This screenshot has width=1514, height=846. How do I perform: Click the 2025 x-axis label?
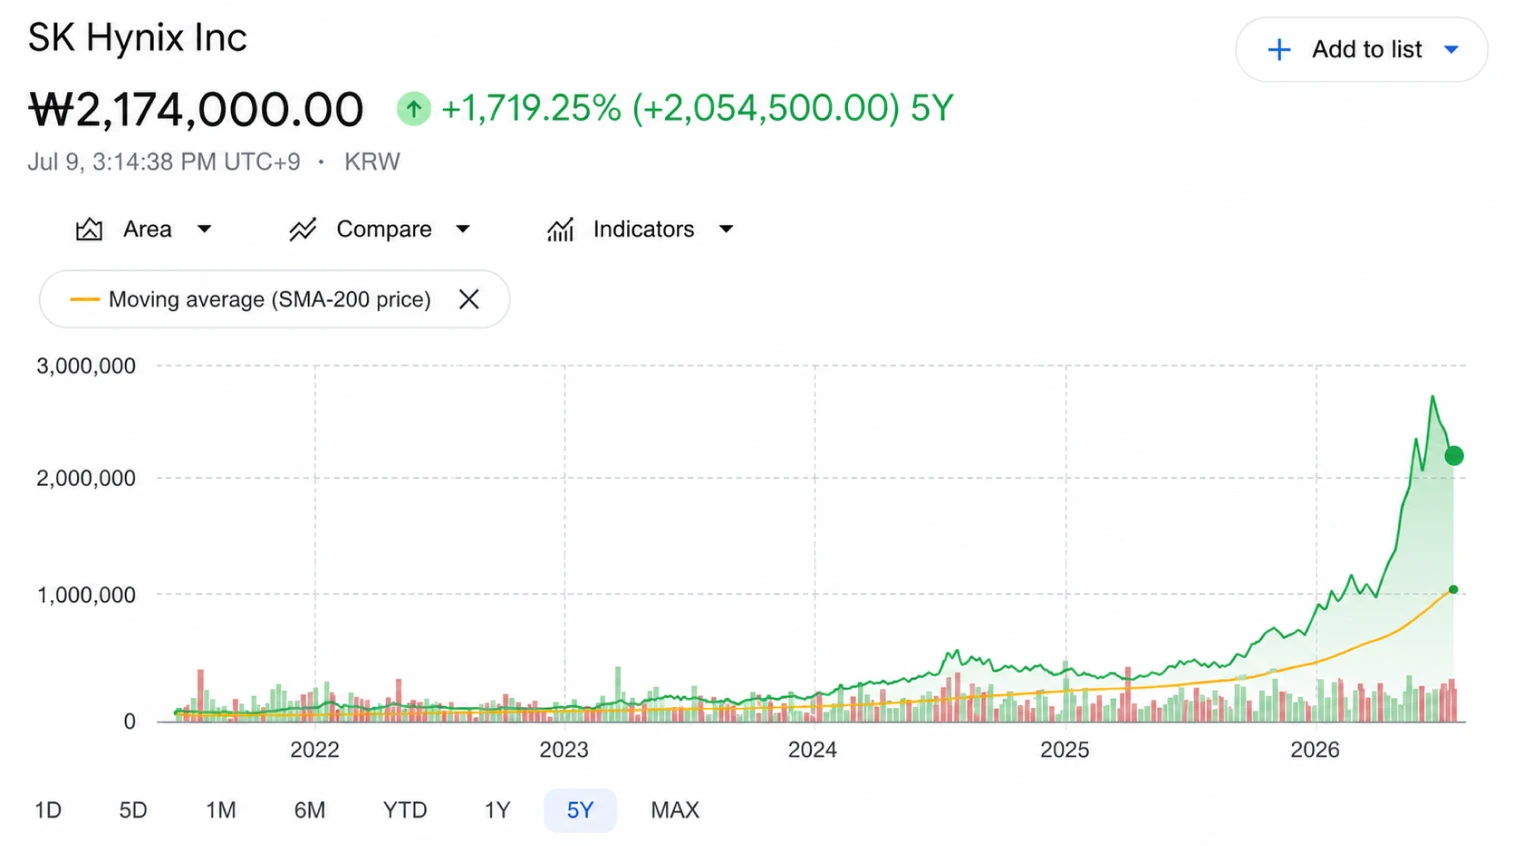point(1065,750)
